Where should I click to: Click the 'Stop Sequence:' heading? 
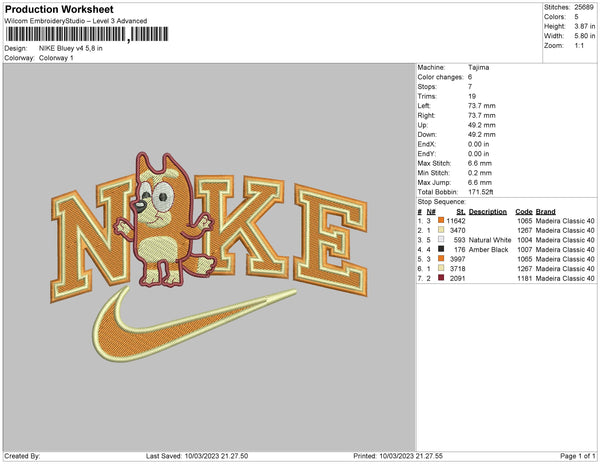[x=442, y=202]
